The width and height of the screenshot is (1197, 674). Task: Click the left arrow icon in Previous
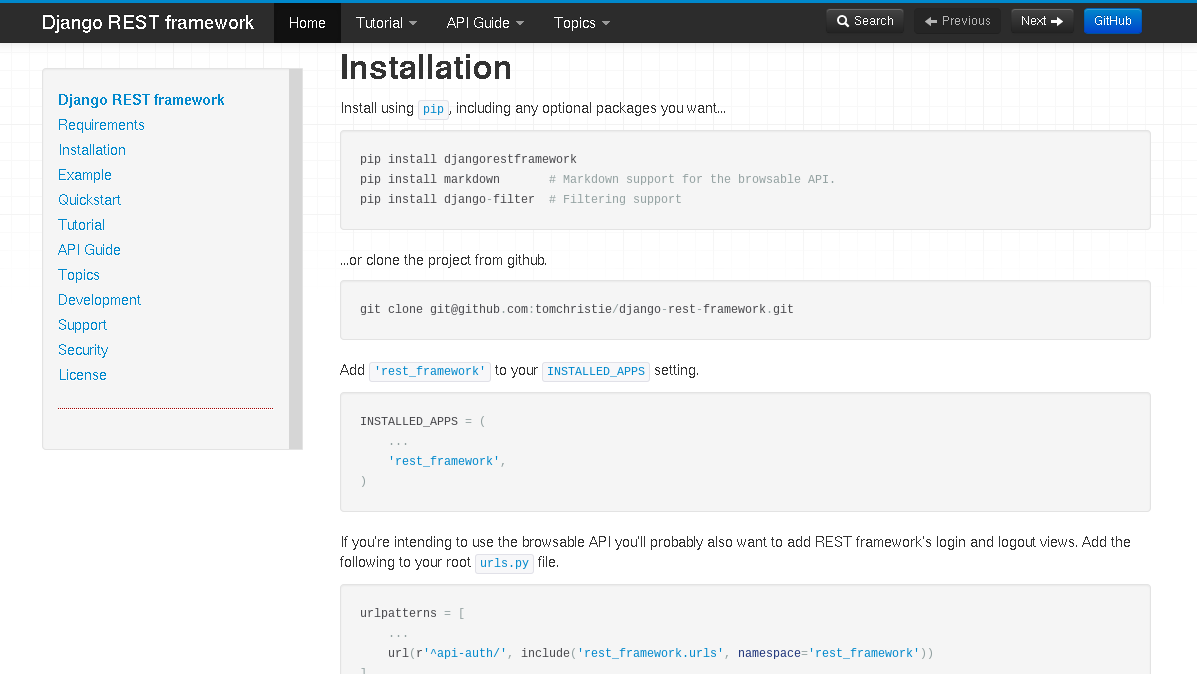pyautogui.click(x=931, y=21)
